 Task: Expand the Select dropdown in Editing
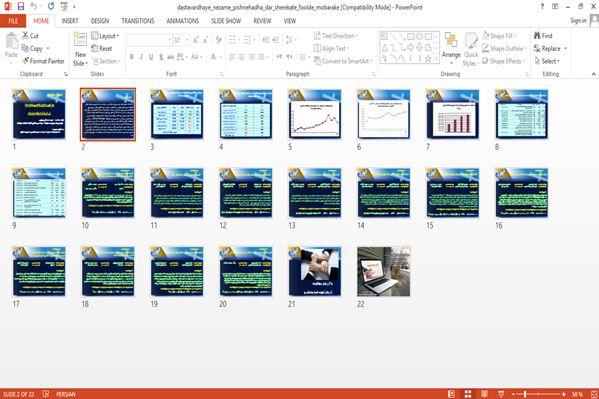click(x=547, y=61)
